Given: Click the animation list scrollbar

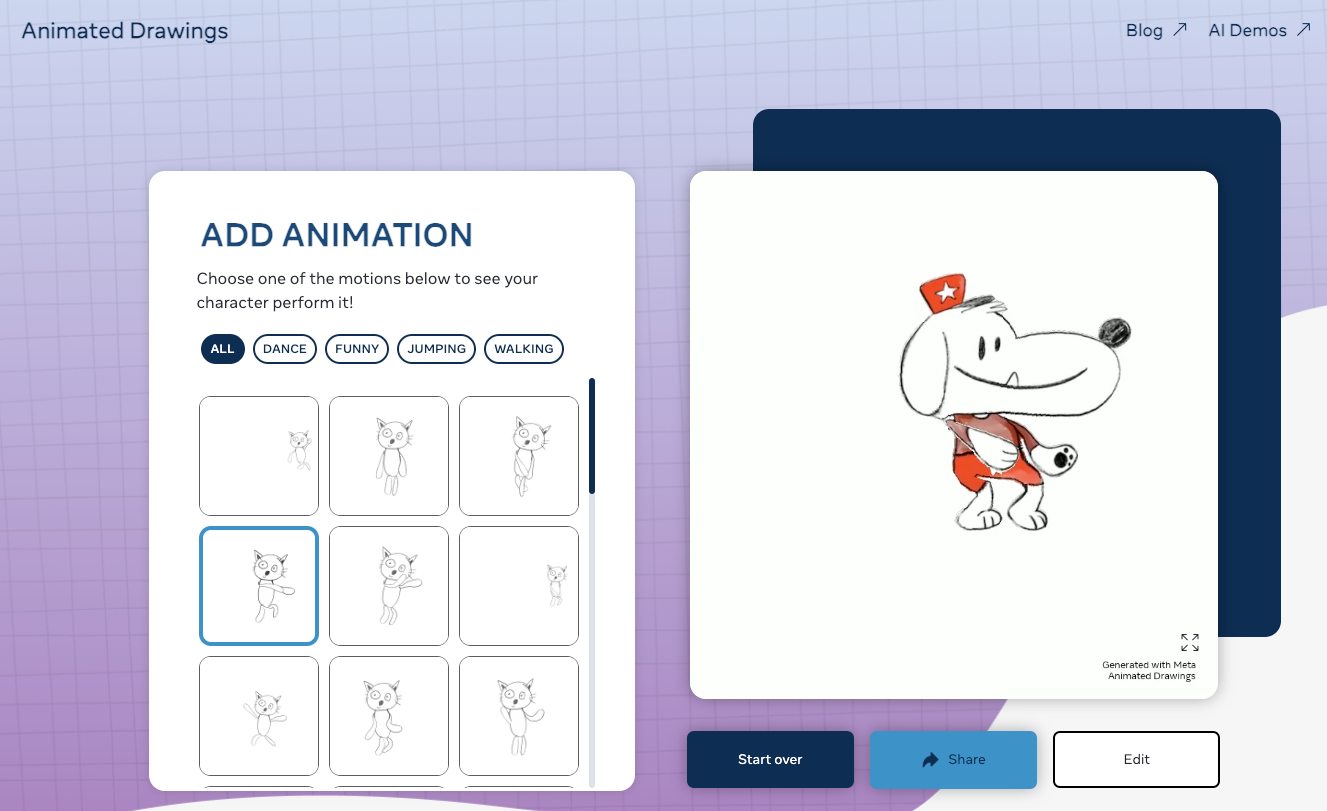Looking at the screenshot, I should coord(592,436).
